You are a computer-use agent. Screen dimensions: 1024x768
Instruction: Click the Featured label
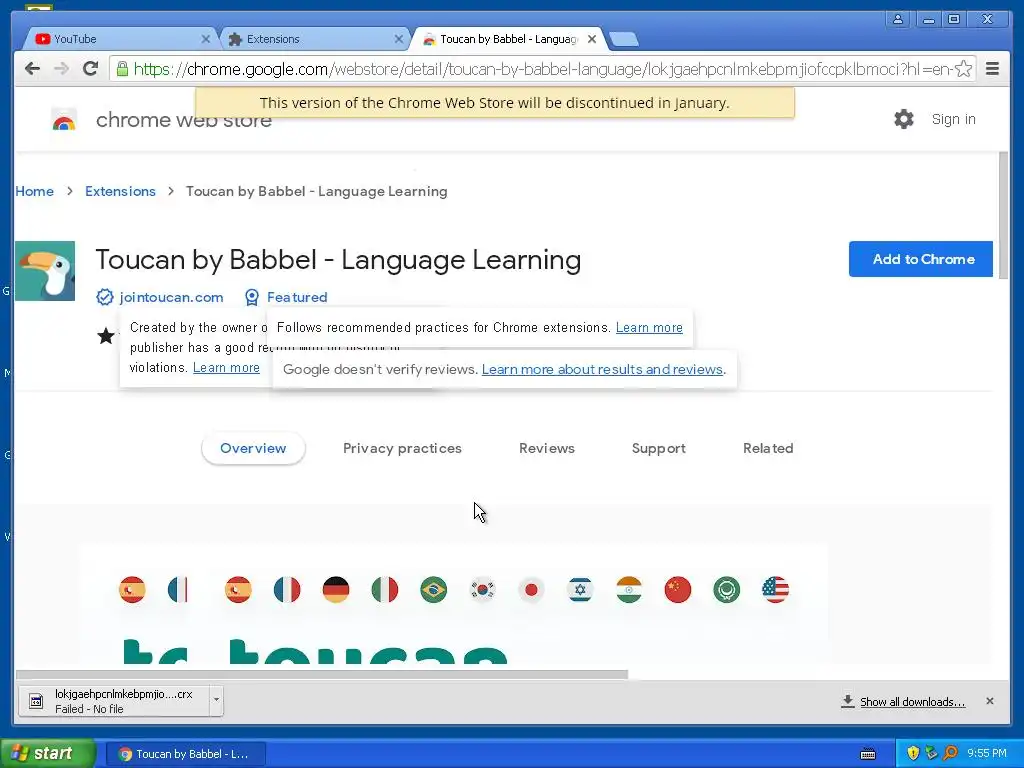click(x=297, y=297)
